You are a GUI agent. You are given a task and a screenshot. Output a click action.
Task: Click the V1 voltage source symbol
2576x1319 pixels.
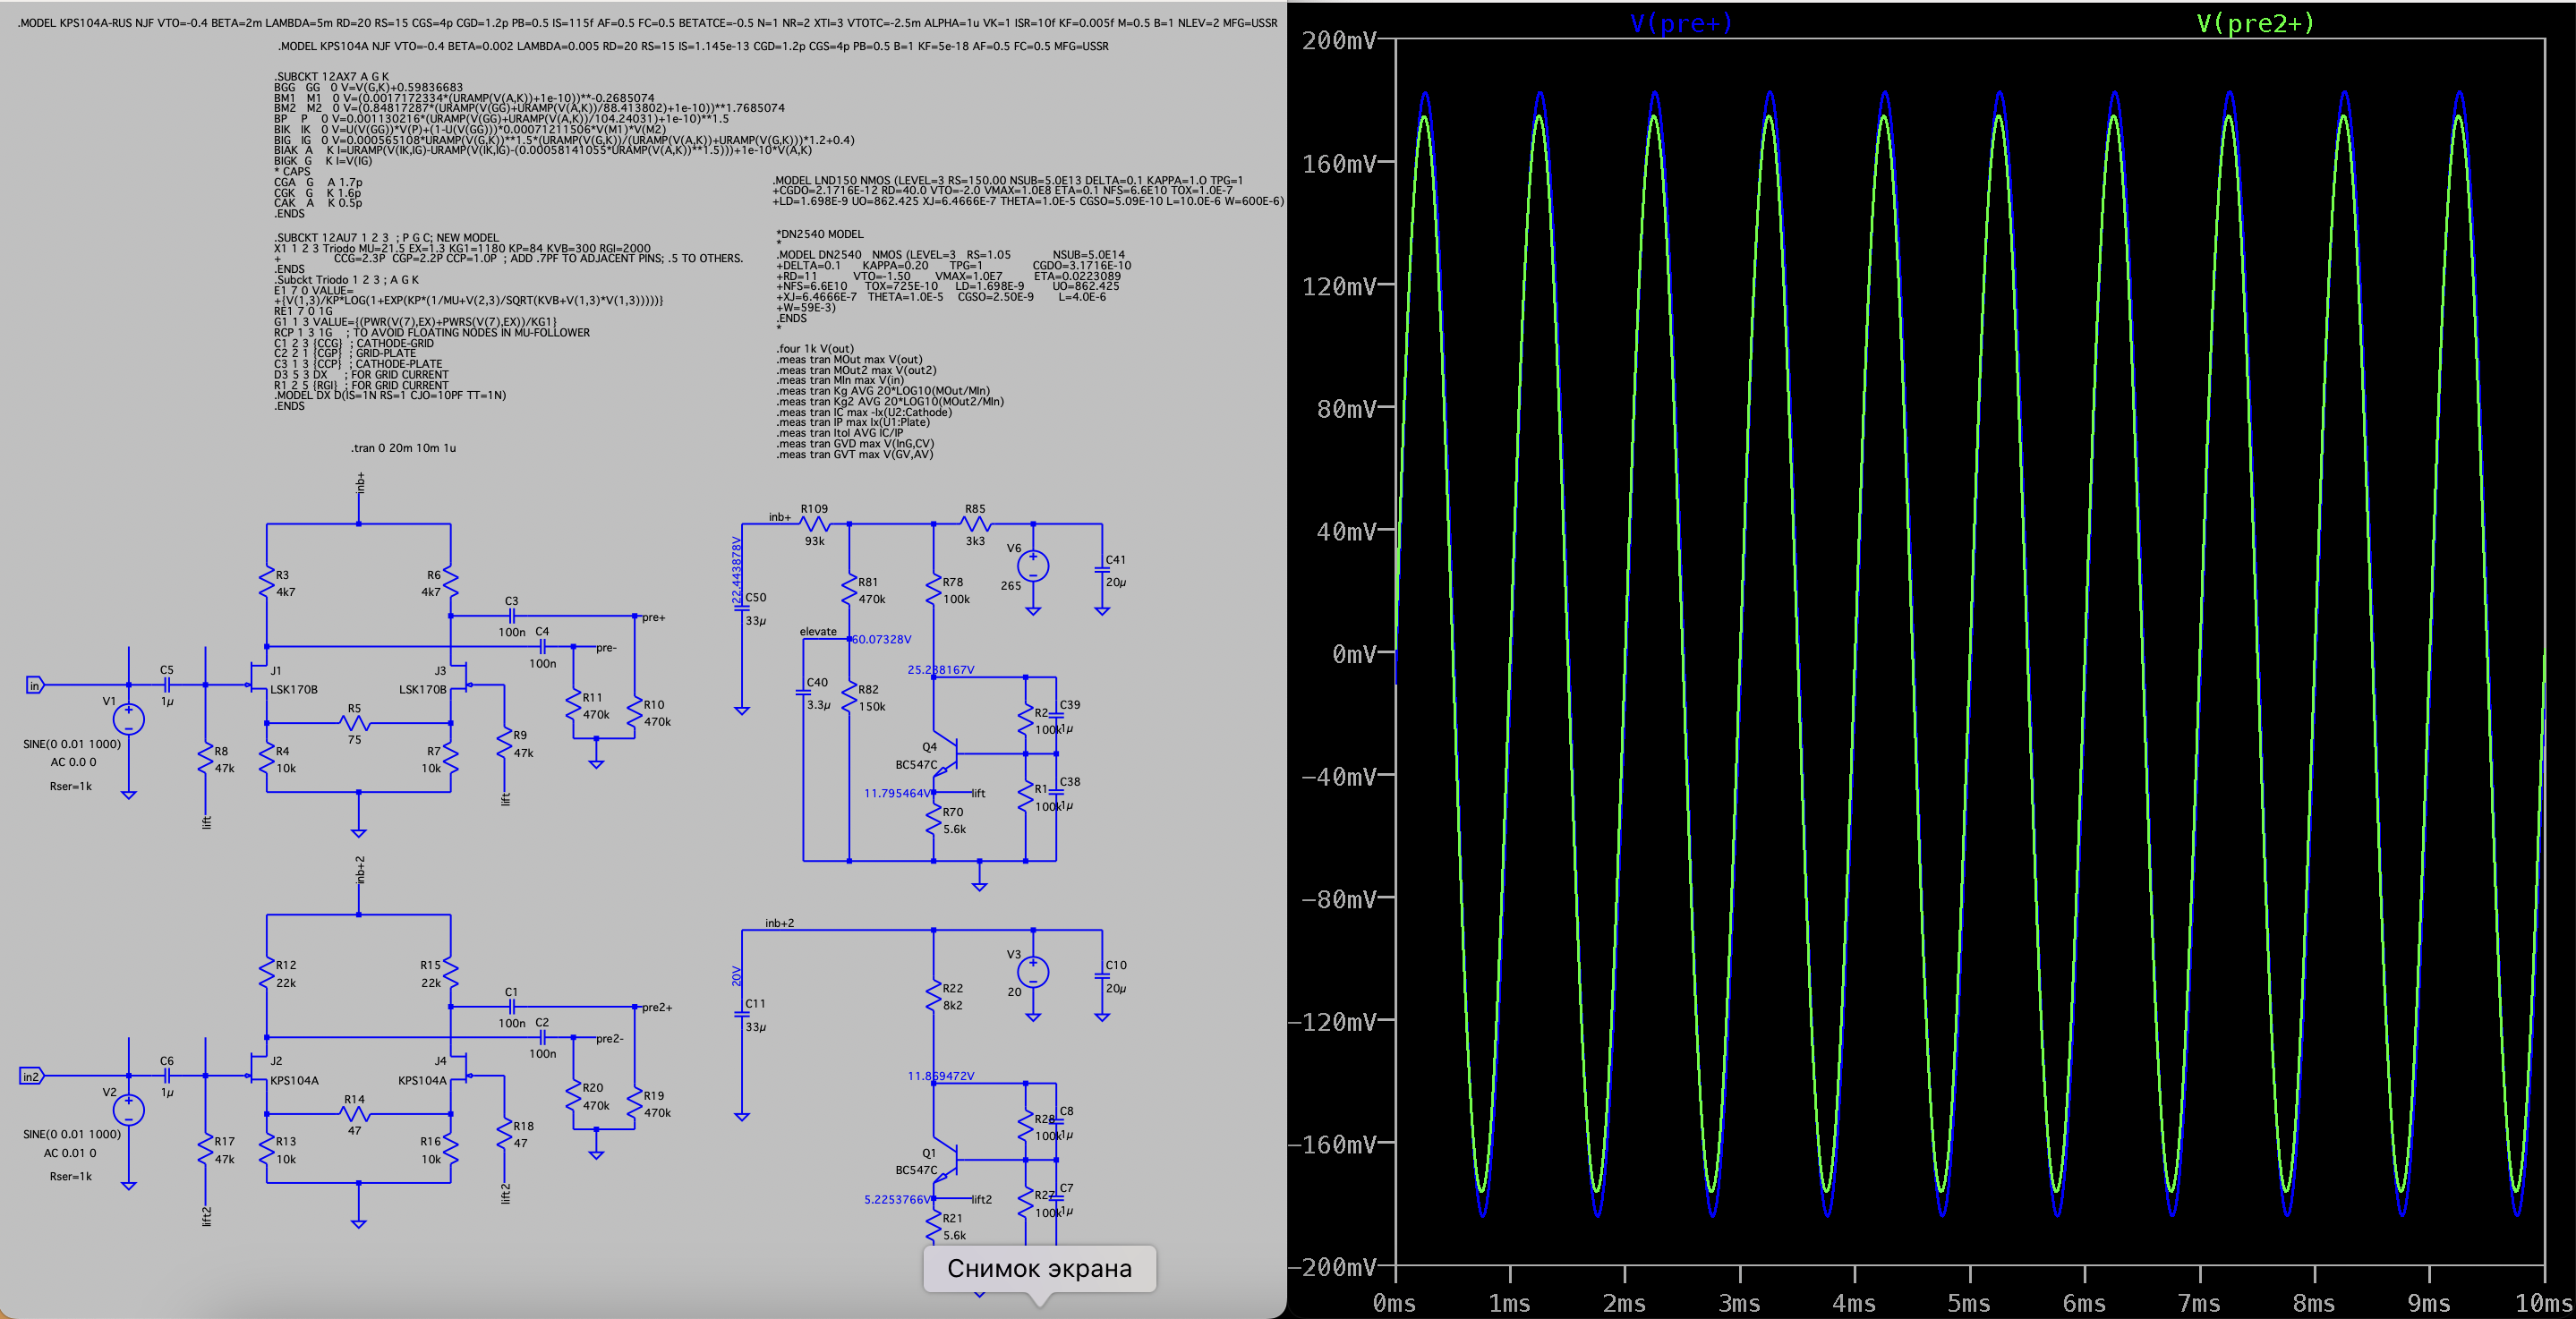pyautogui.click(x=129, y=718)
